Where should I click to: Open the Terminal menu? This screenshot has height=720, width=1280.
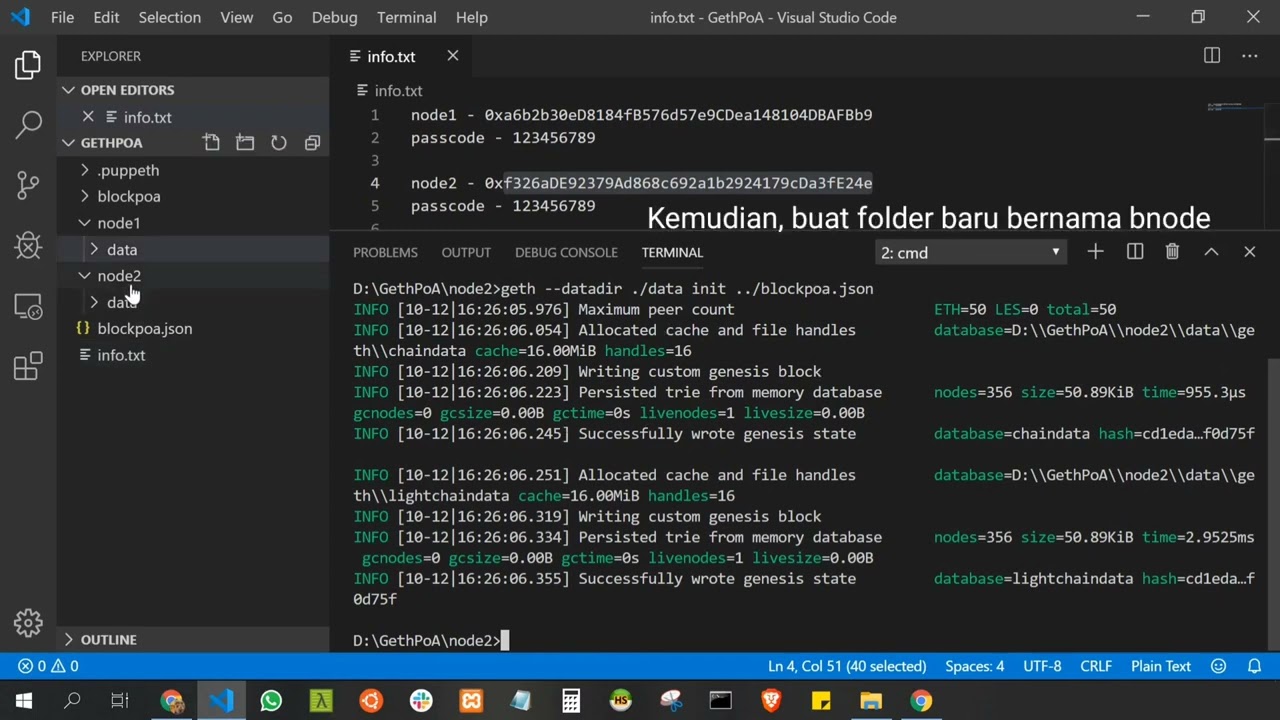407,17
